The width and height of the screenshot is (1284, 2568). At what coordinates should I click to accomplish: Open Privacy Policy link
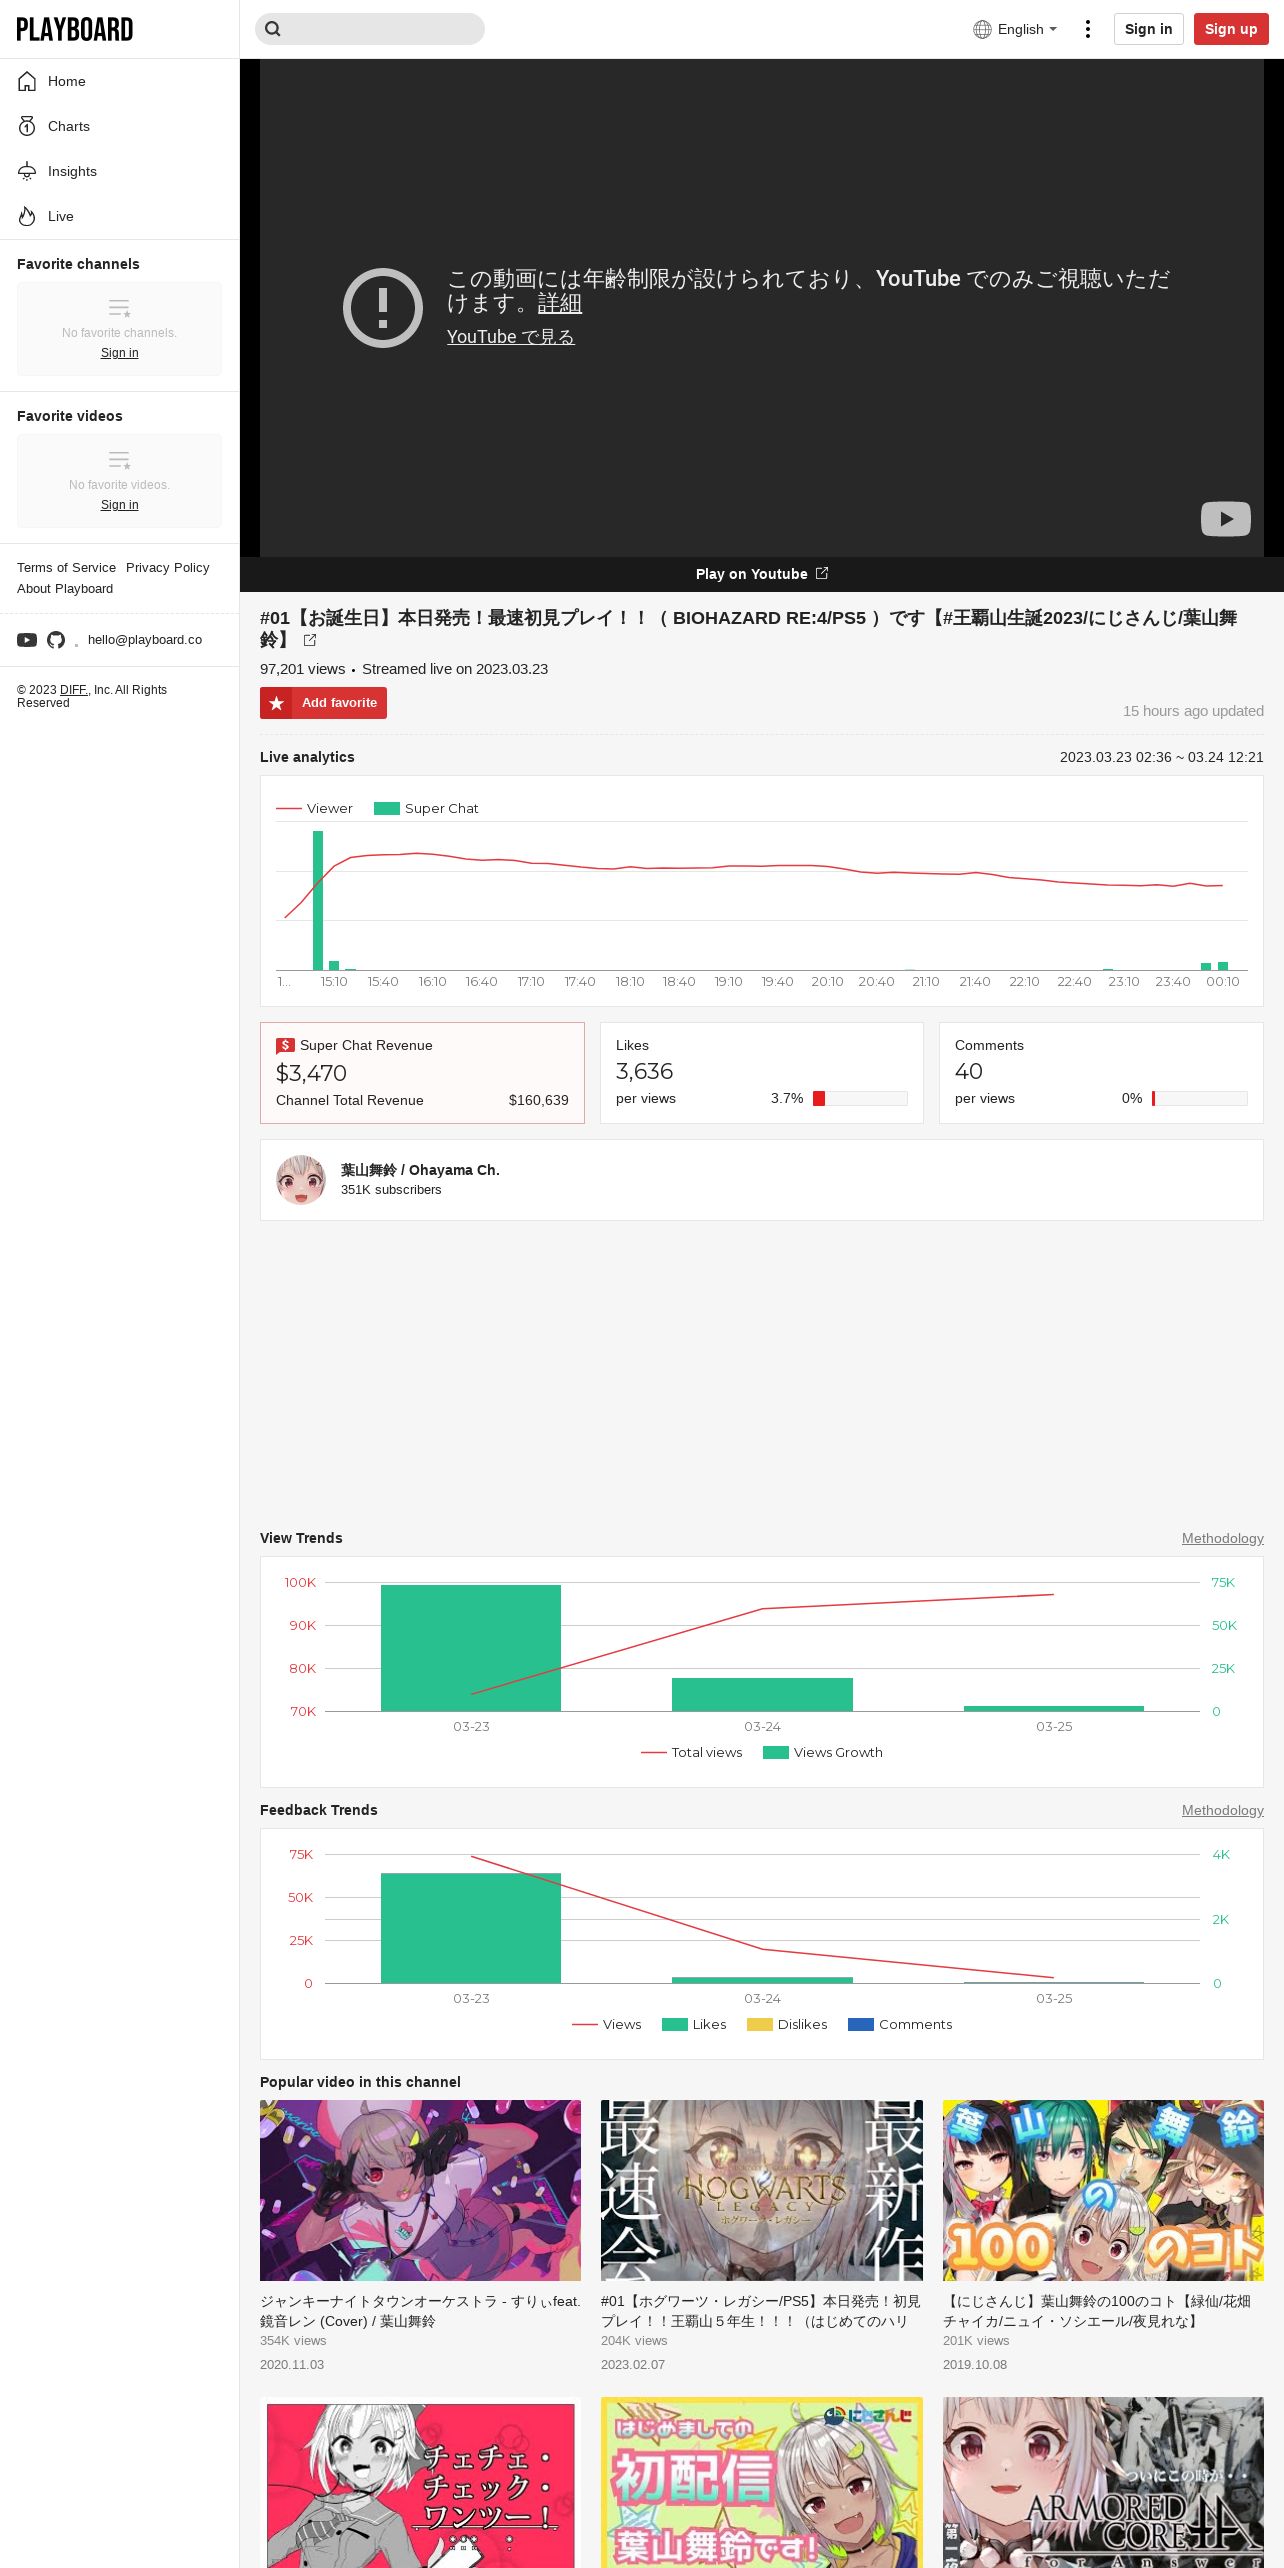168,567
